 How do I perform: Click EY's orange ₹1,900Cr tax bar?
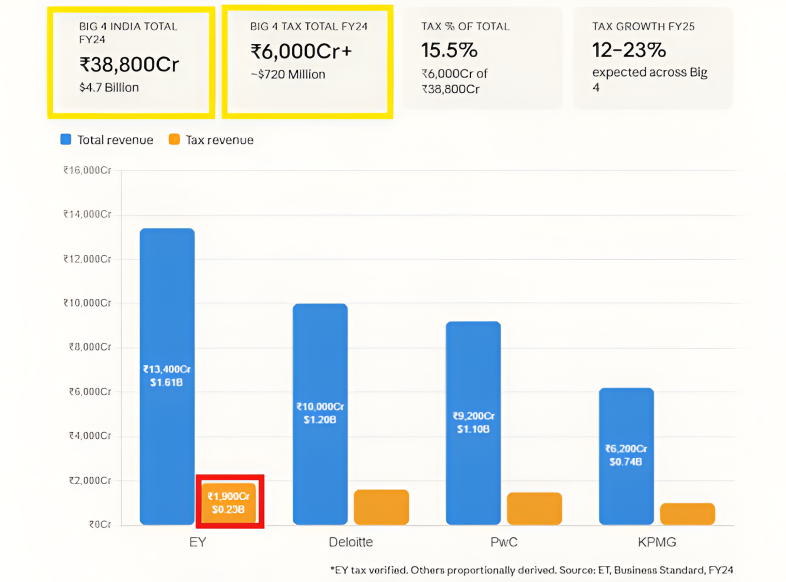(x=229, y=501)
